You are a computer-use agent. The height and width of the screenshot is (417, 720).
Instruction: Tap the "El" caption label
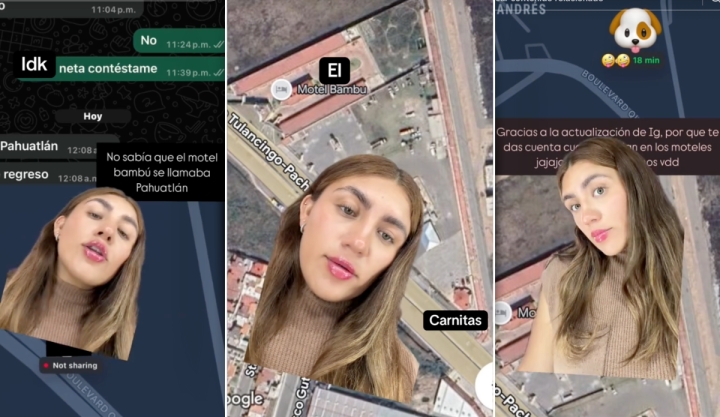tap(333, 69)
